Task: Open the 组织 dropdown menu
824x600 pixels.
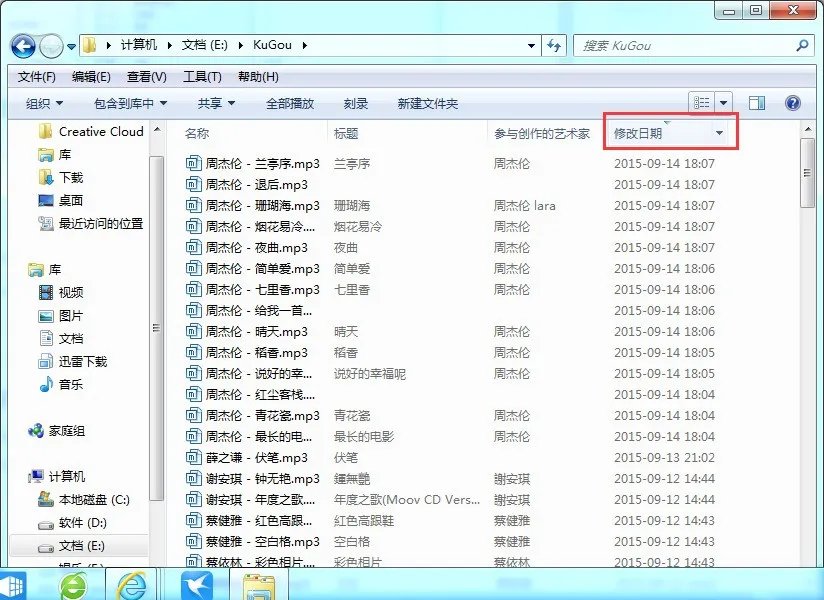Action: pos(42,101)
